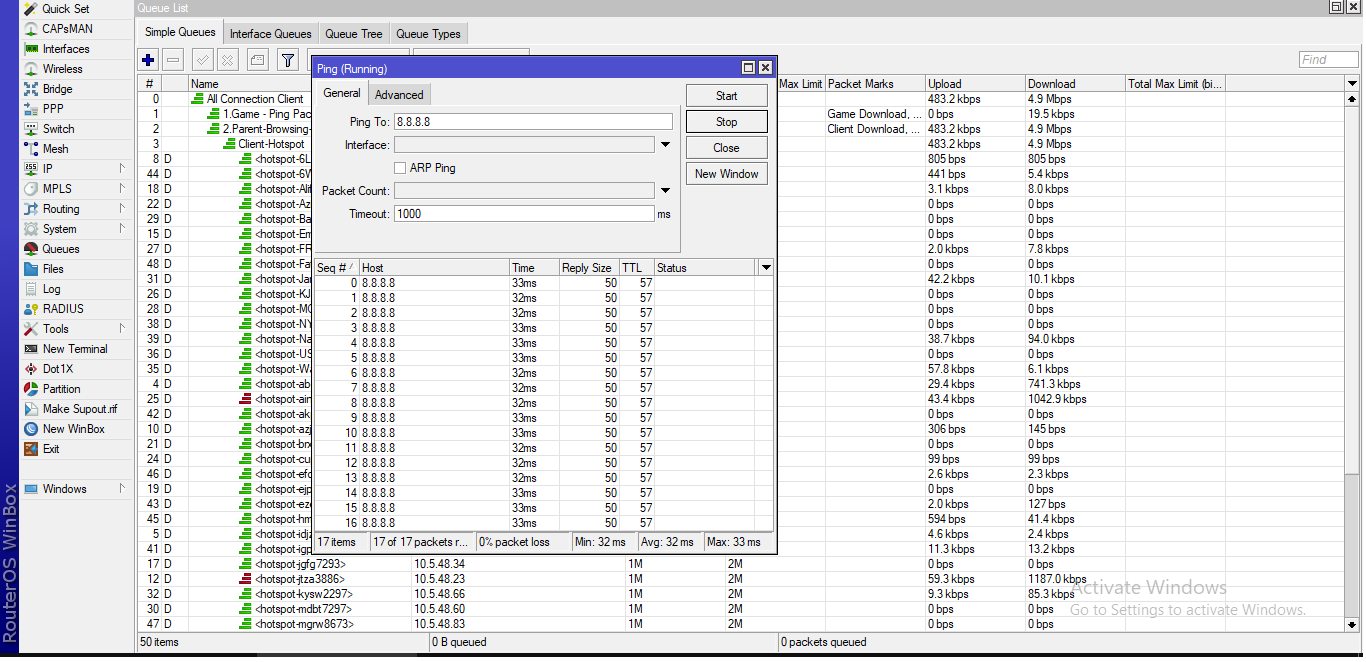Open the Switch menu
The height and width of the screenshot is (662, 1366).
click(x=58, y=129)
